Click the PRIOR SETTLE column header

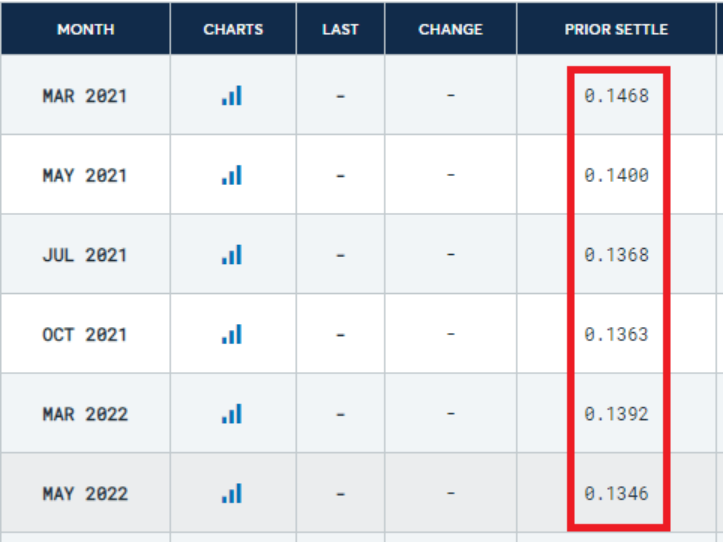tap(616, 29)
